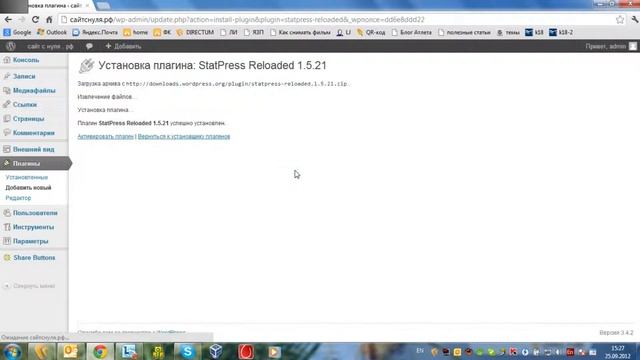Open the home bookmark folder
640x360 pixels.
136,32
